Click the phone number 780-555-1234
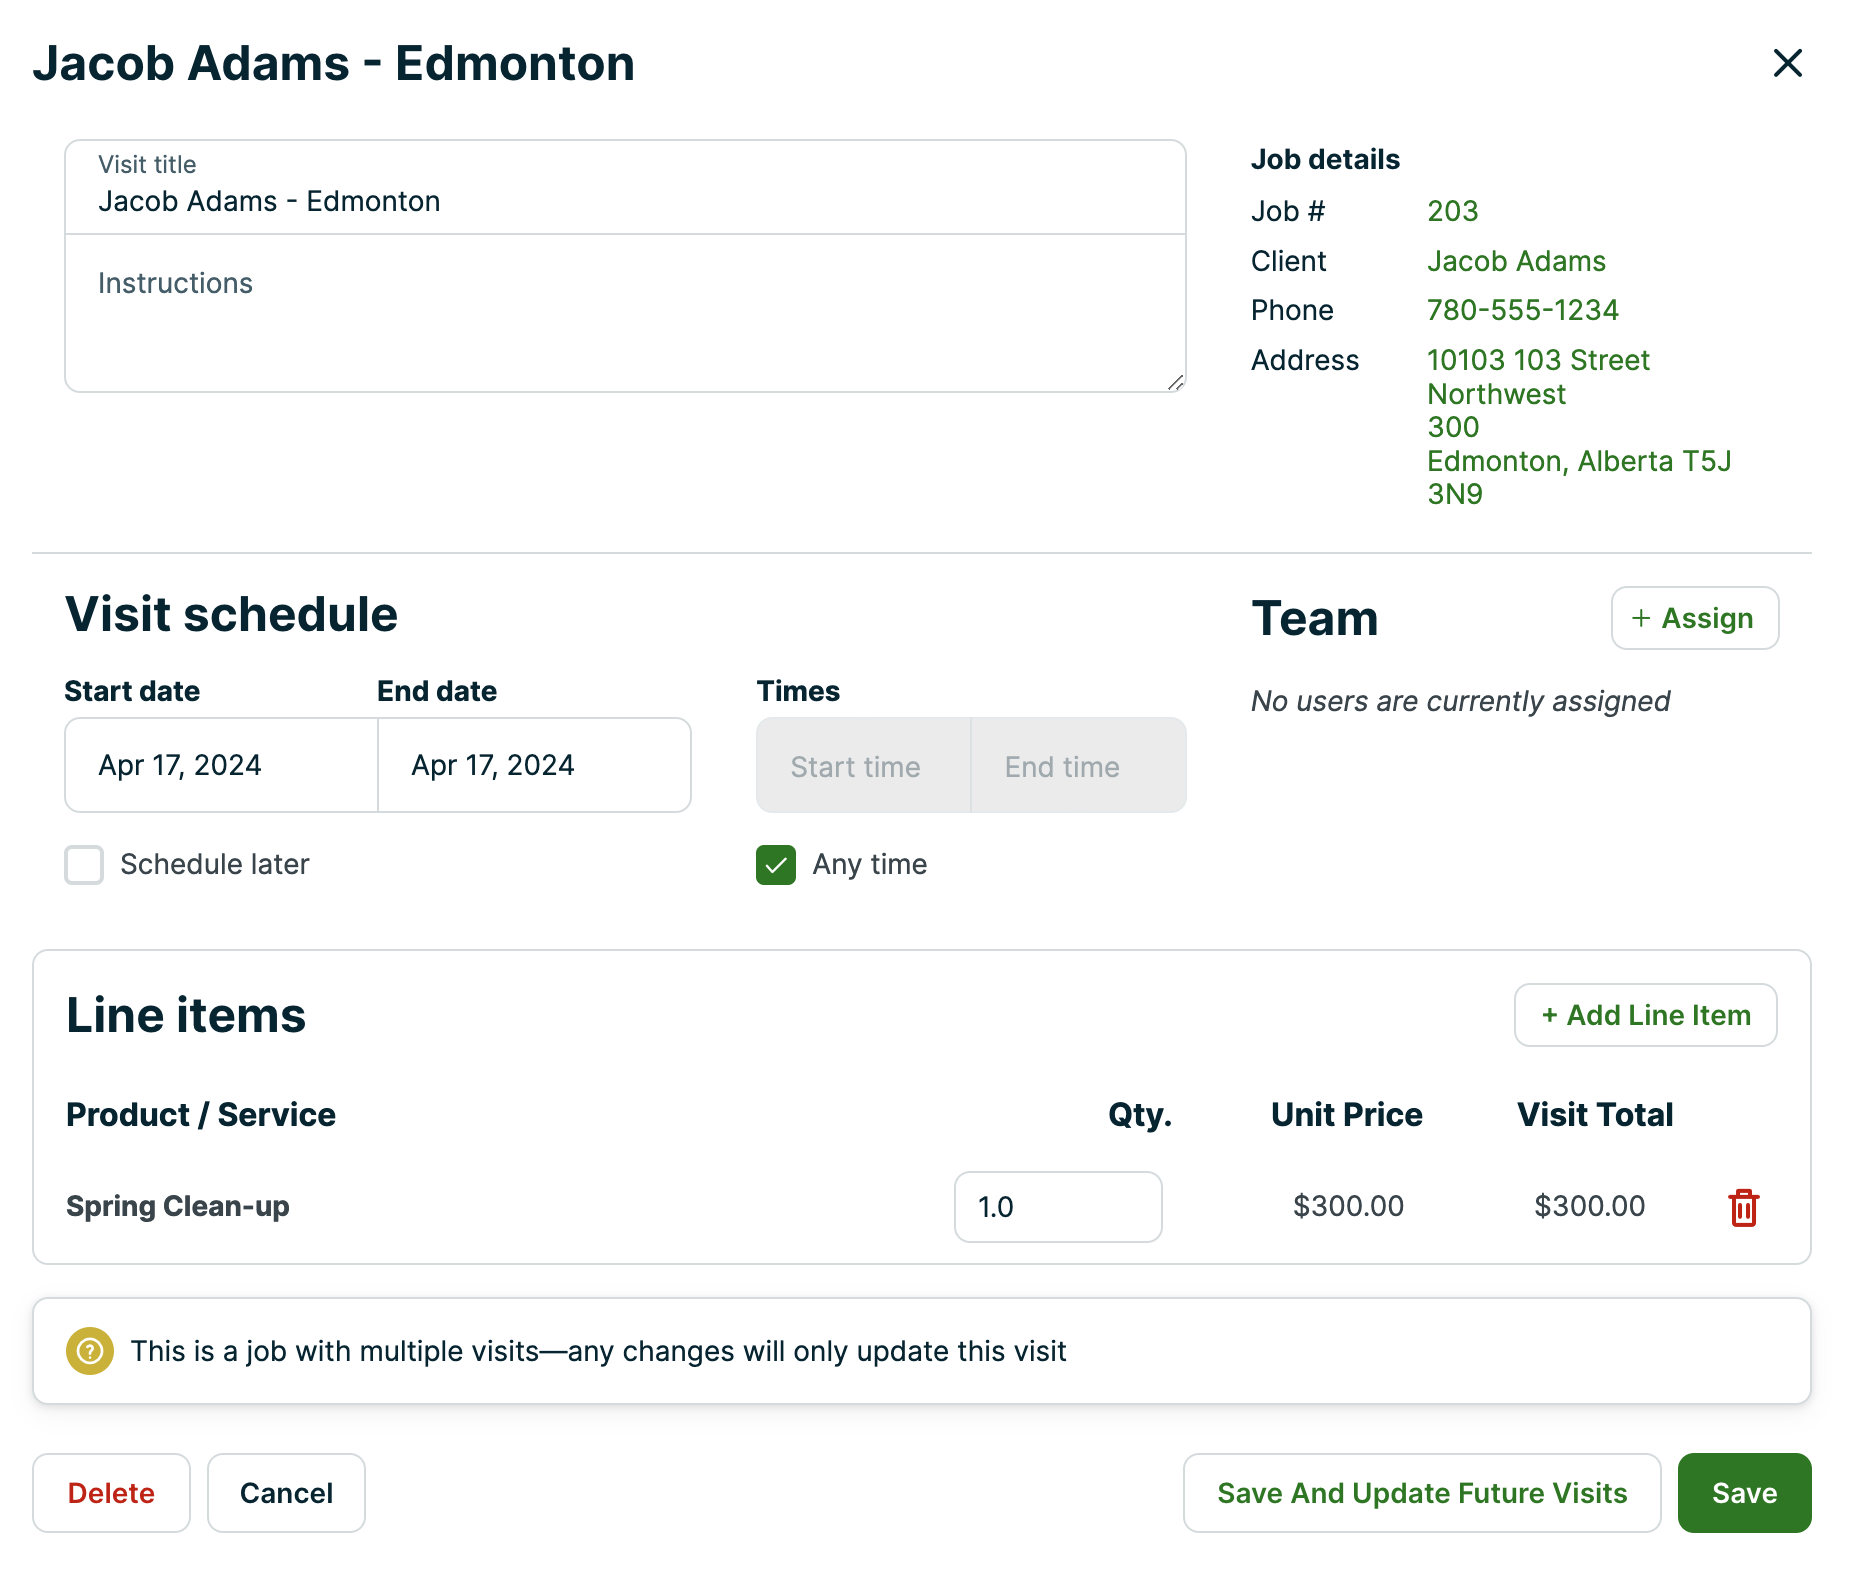 [x=1522, y=310]
